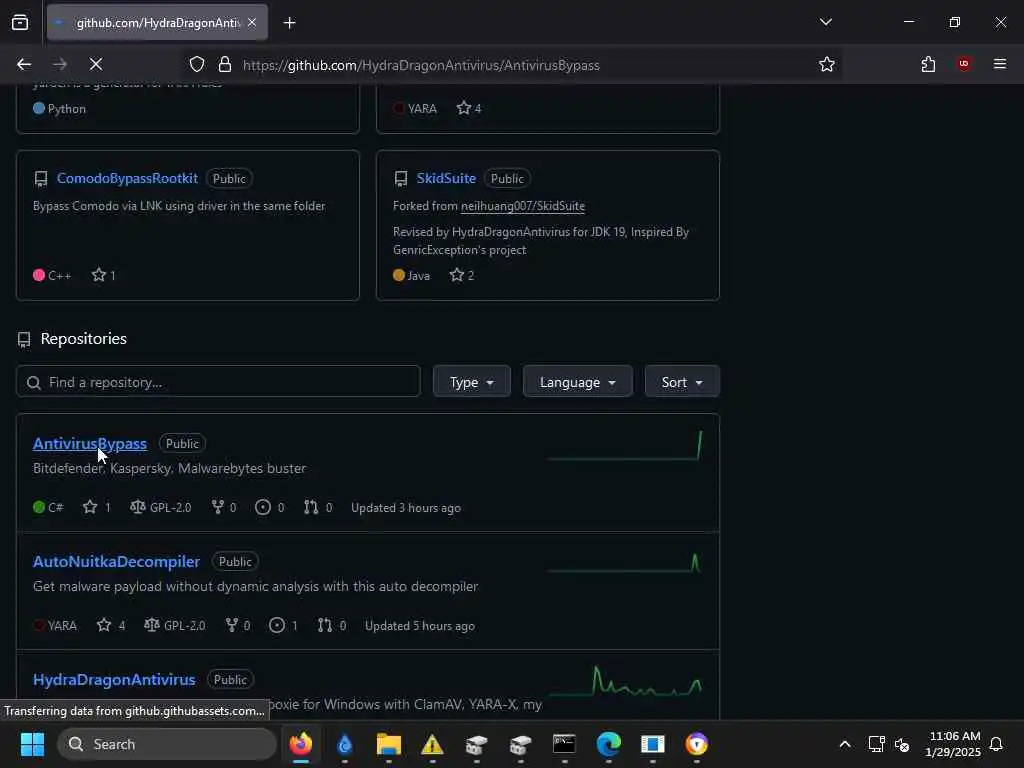Click the star count on ComodoBypassRootkit card

pyautogui.click(x=104, y=275)
